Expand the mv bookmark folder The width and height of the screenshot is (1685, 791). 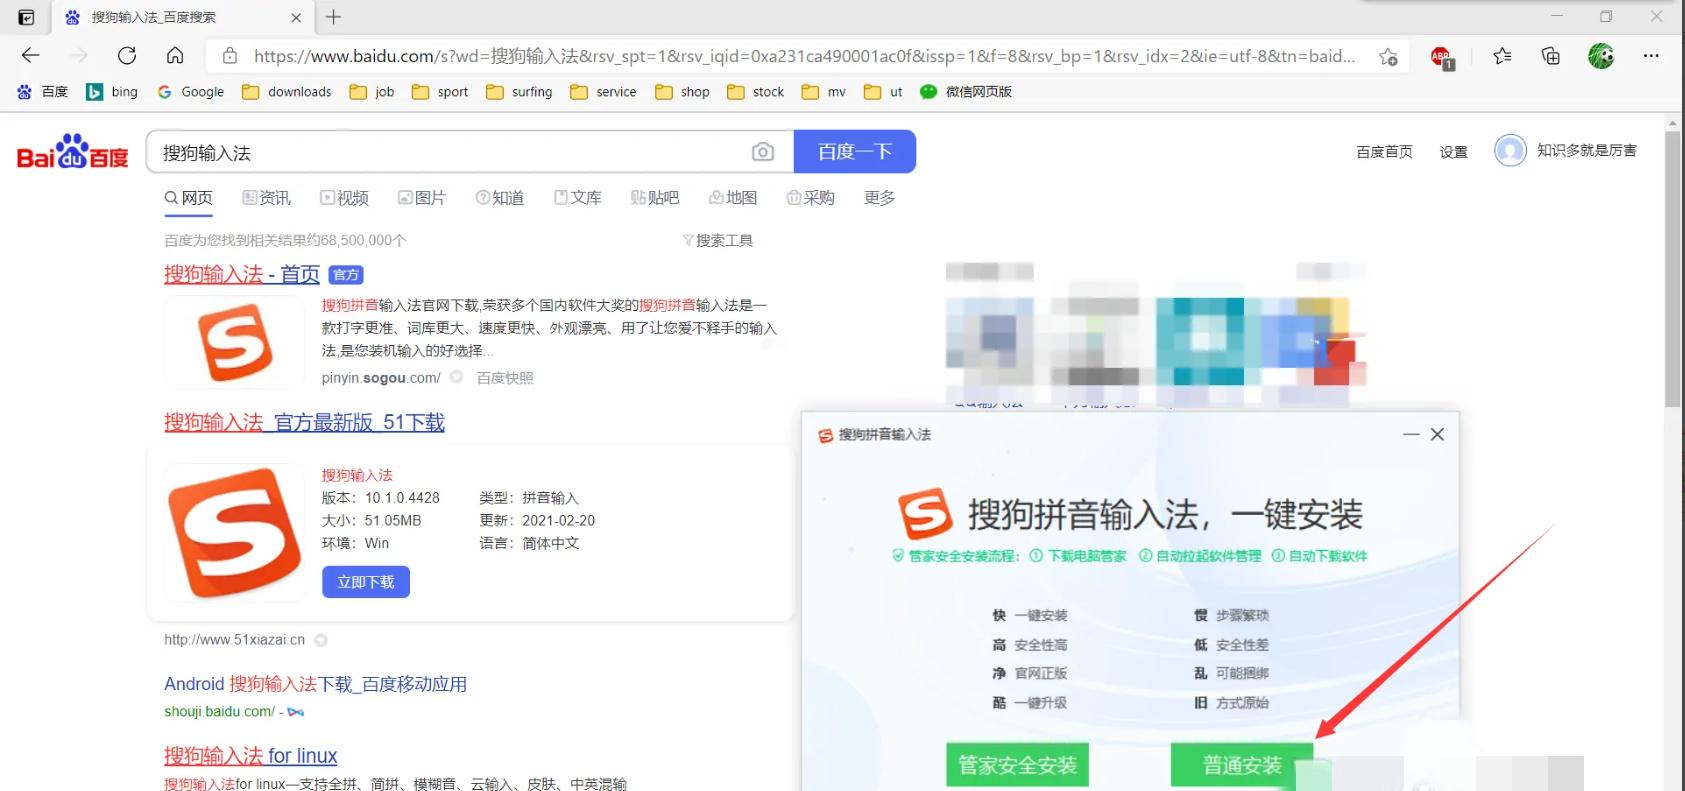(824, 92)
